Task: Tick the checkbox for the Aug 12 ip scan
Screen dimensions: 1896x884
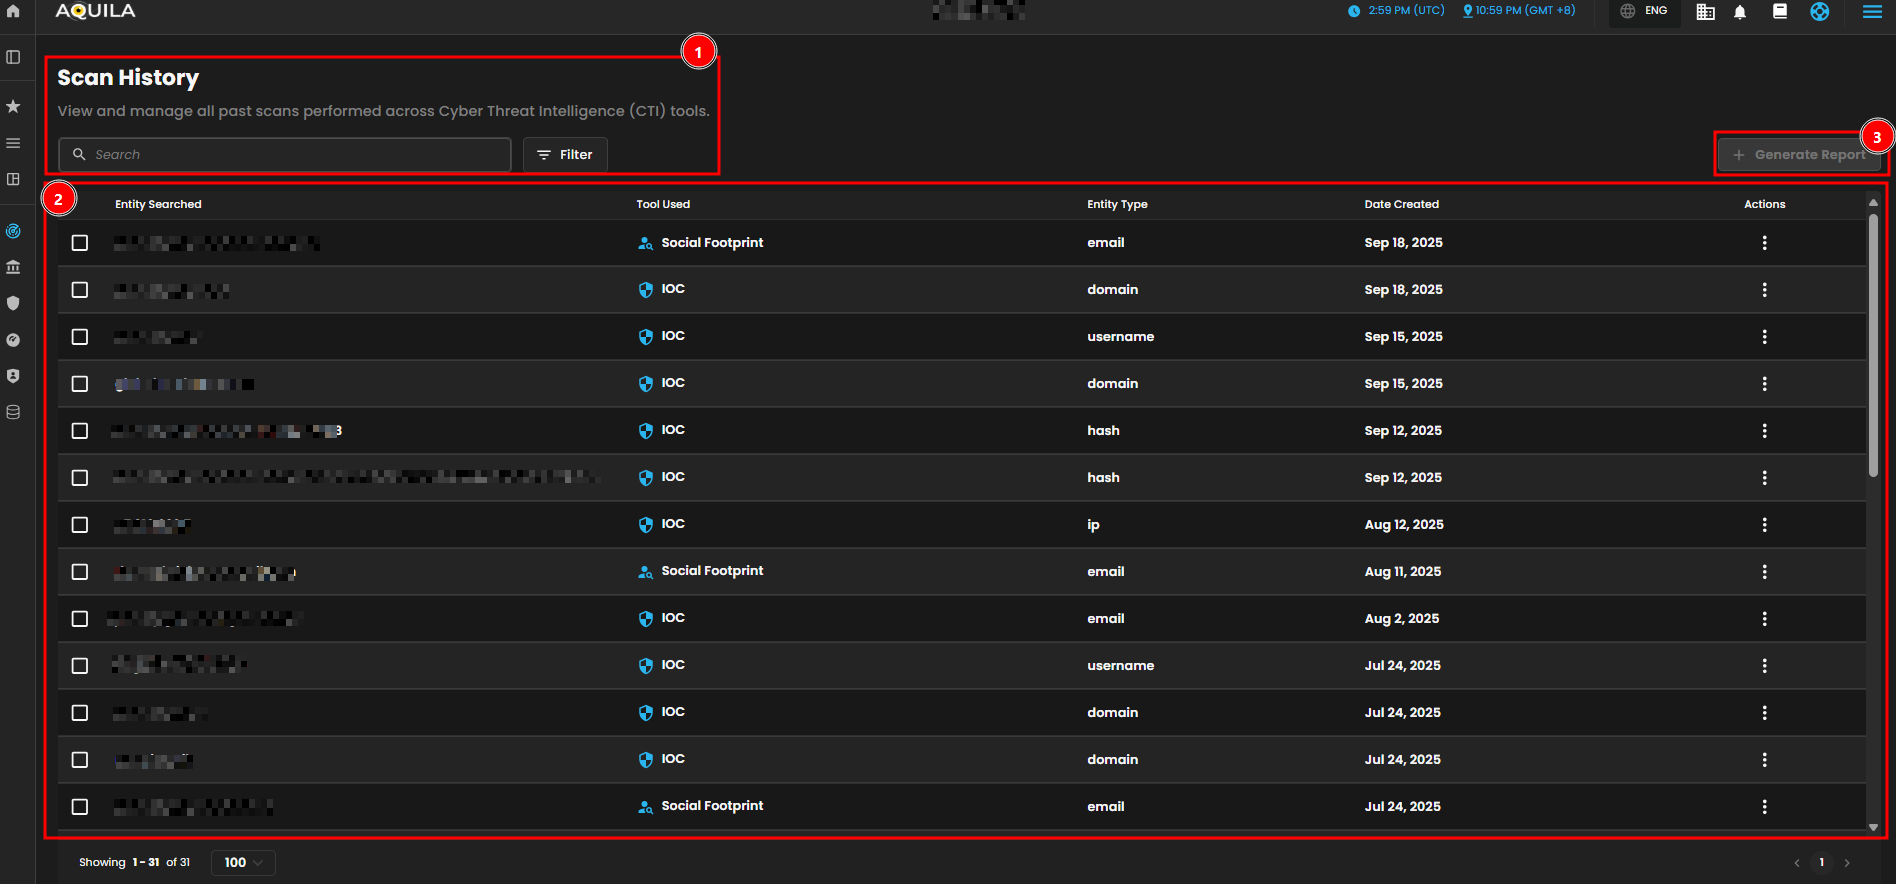Action: point(80,525)
